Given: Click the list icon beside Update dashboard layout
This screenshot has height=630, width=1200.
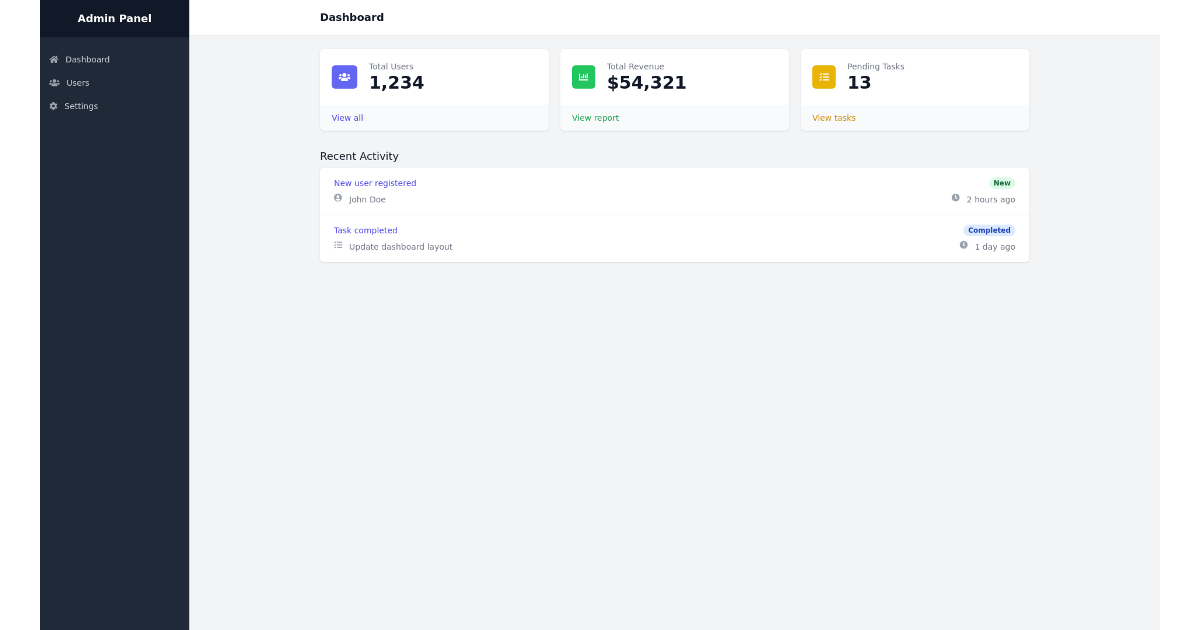Looking at the screenshot, I should 338,246.
